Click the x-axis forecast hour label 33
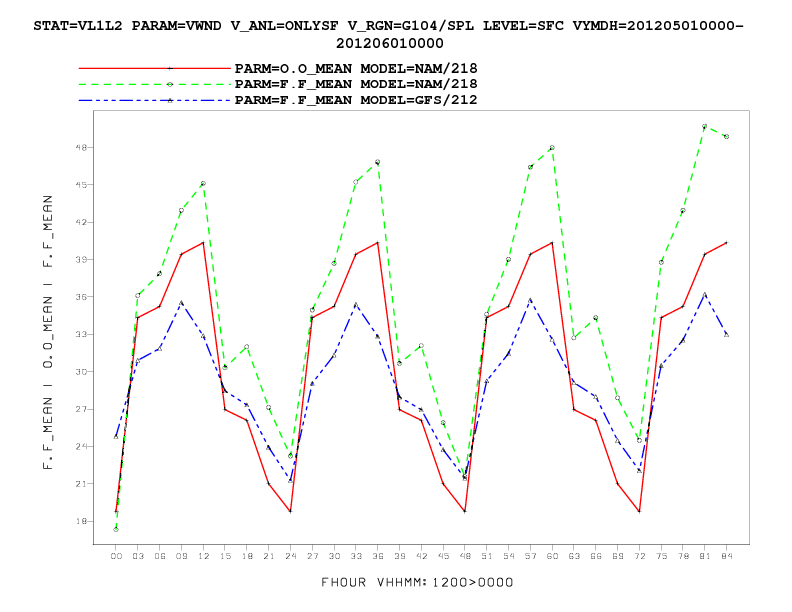 [356, 556]
